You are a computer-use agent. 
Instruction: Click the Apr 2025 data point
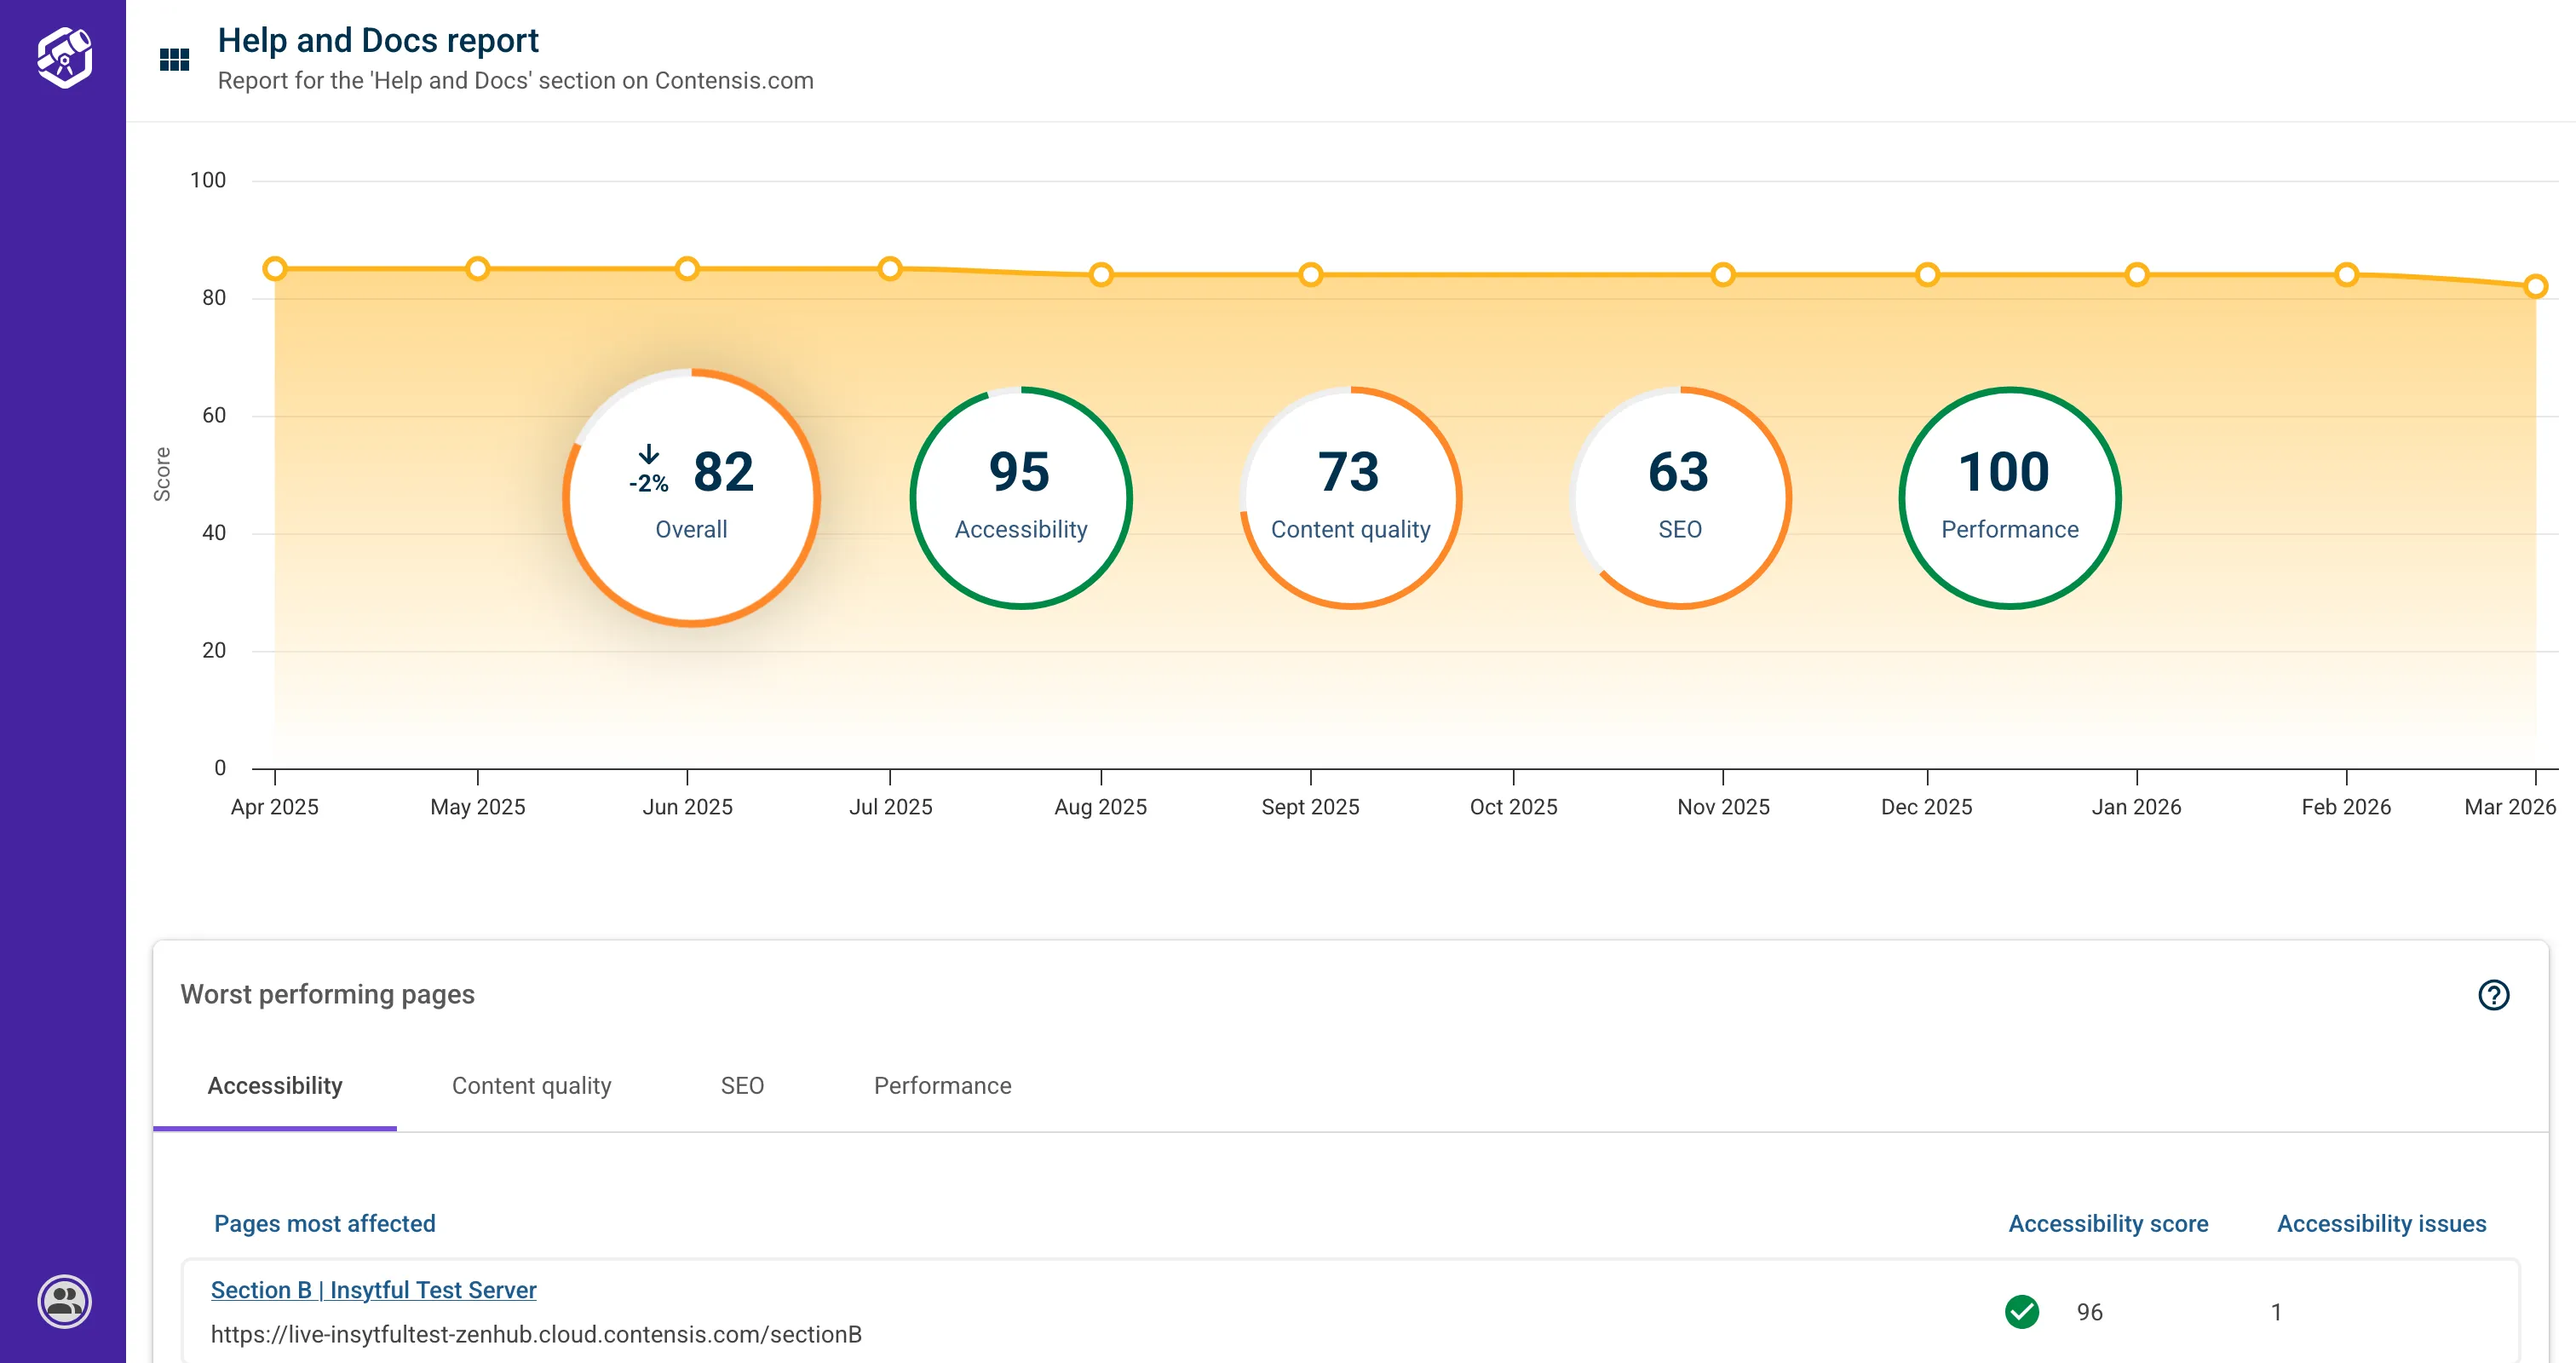coord(275,269)
